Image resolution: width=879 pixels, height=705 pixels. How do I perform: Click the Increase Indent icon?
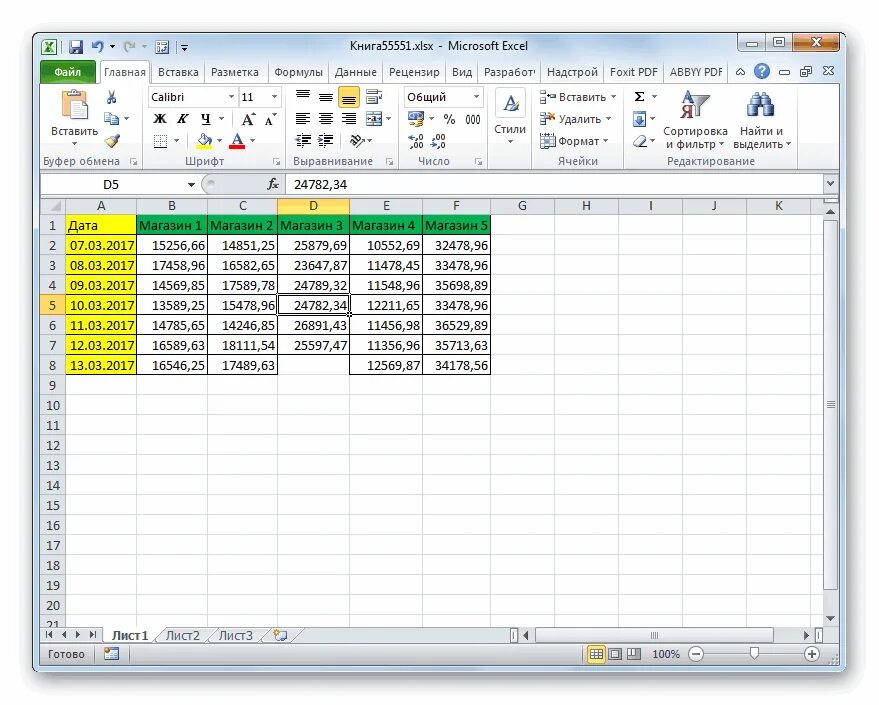point(326,141)
